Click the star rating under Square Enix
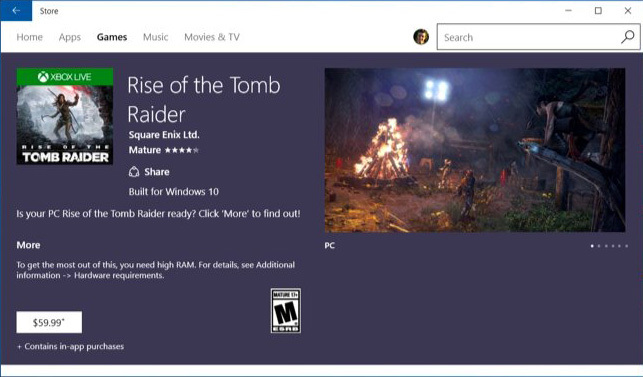 pos(181,150)
